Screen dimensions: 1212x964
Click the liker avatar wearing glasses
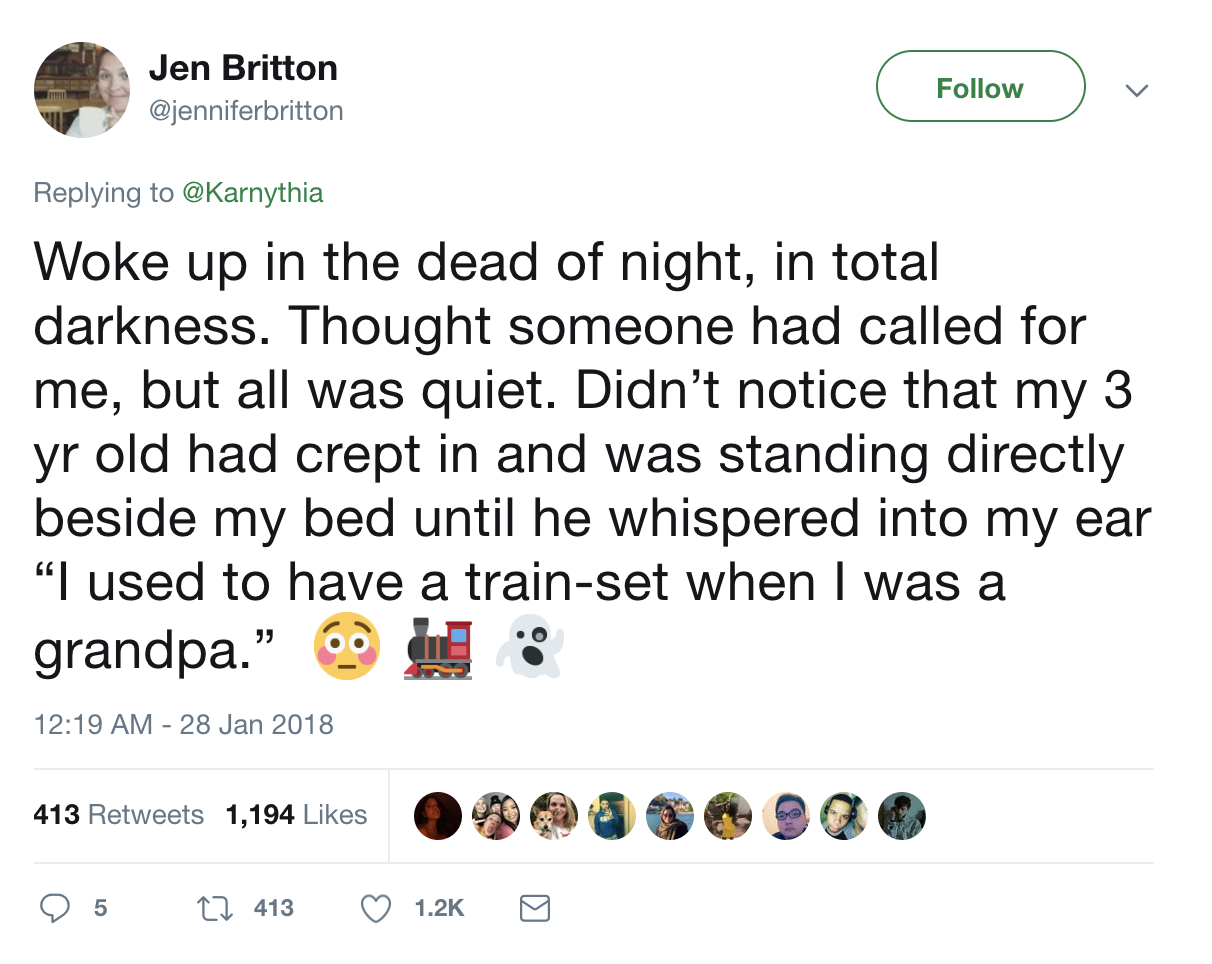pos(786,816)
